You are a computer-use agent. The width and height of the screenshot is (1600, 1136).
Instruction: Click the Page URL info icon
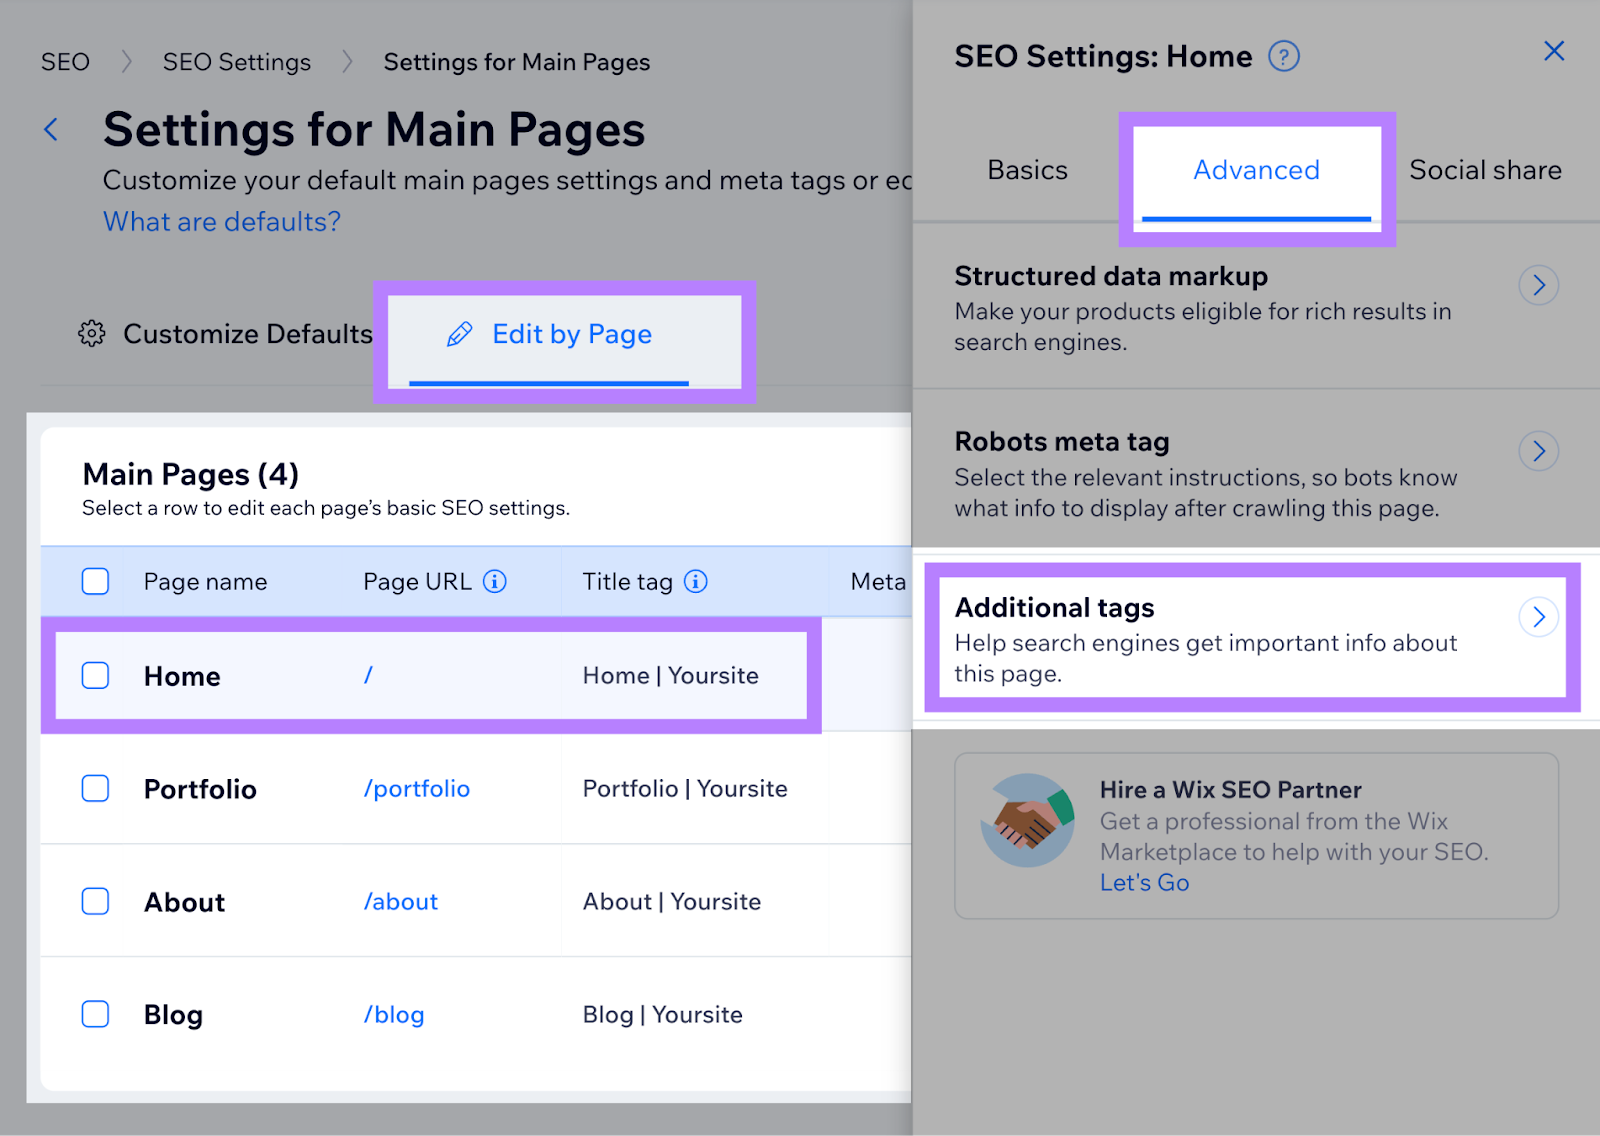pyautogui.click(x=495, y=581)
